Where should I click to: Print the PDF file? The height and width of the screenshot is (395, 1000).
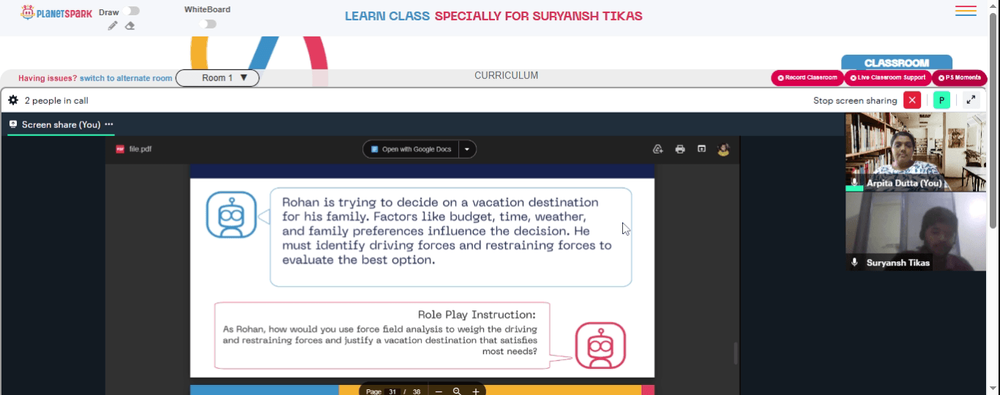(x=680, y=149)
